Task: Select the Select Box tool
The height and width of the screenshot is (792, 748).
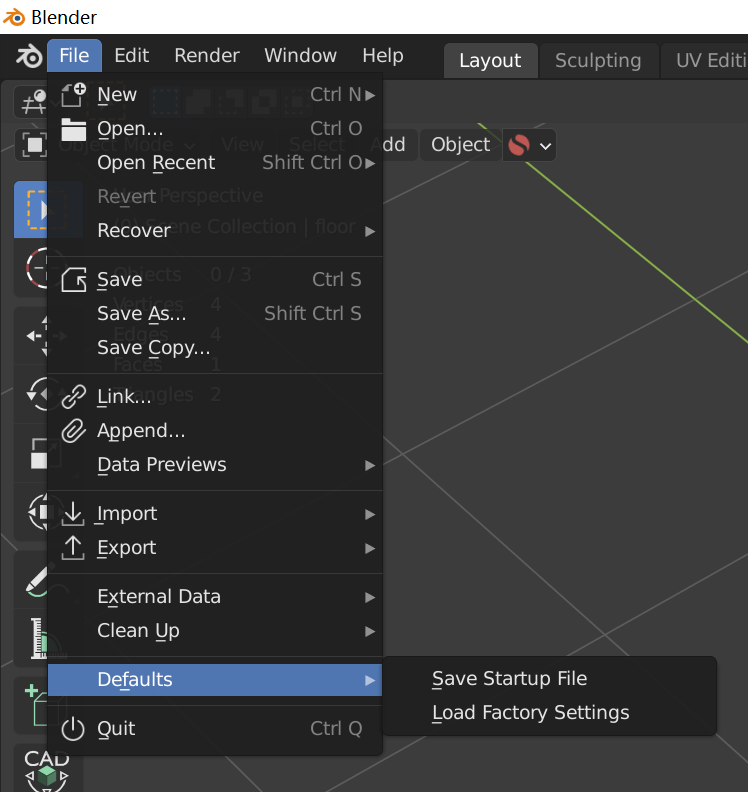Action: pyautogui.click(x=31, y=210)
